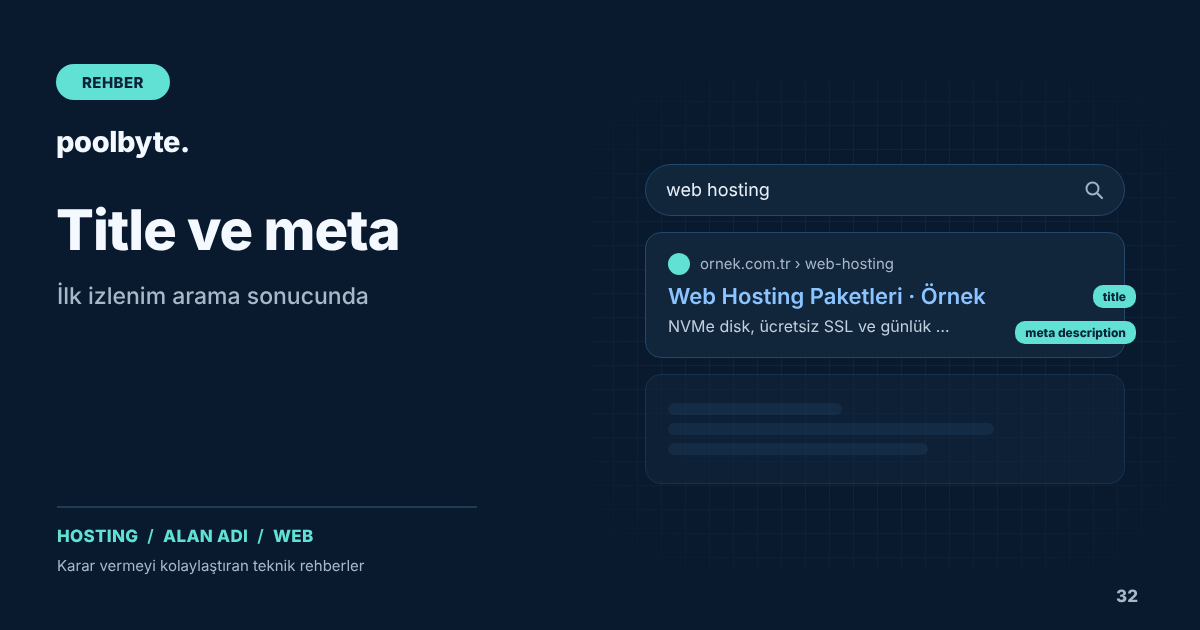1200x630 pixels.
Task: Click the ornek.com.tr › web-hosting breadcrumb
Action: (797, 264)
